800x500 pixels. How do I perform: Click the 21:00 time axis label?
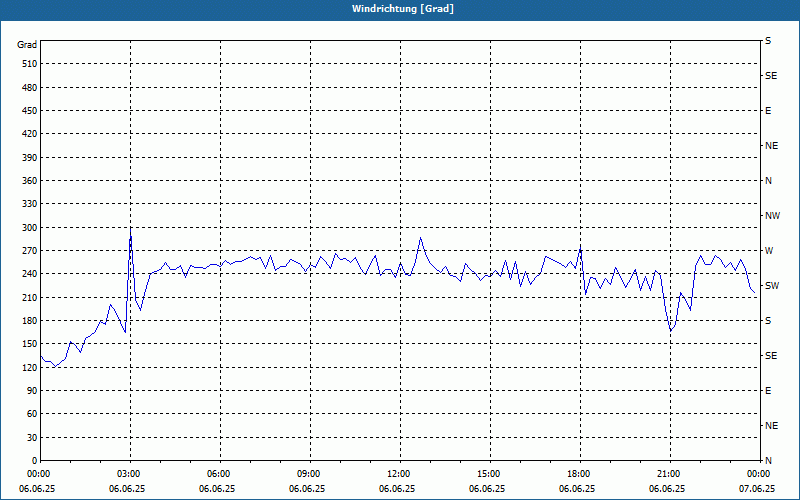coord(668,474)
